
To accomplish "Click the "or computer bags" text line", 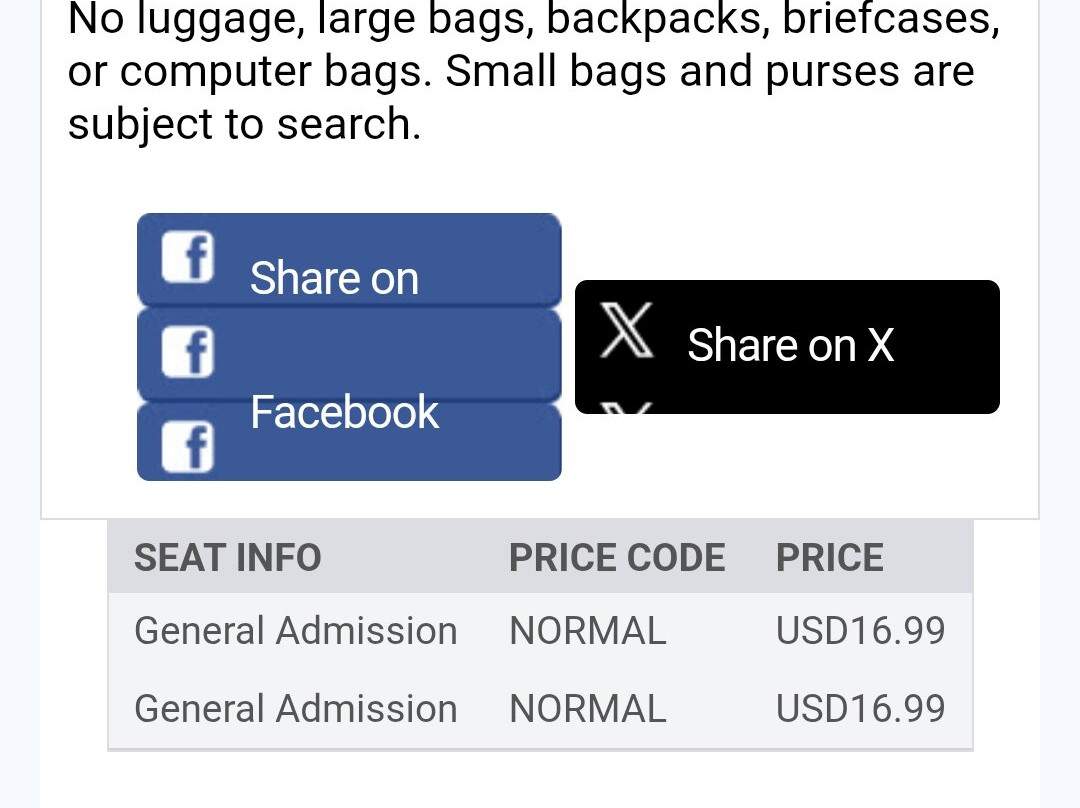I will coord(520,72).
